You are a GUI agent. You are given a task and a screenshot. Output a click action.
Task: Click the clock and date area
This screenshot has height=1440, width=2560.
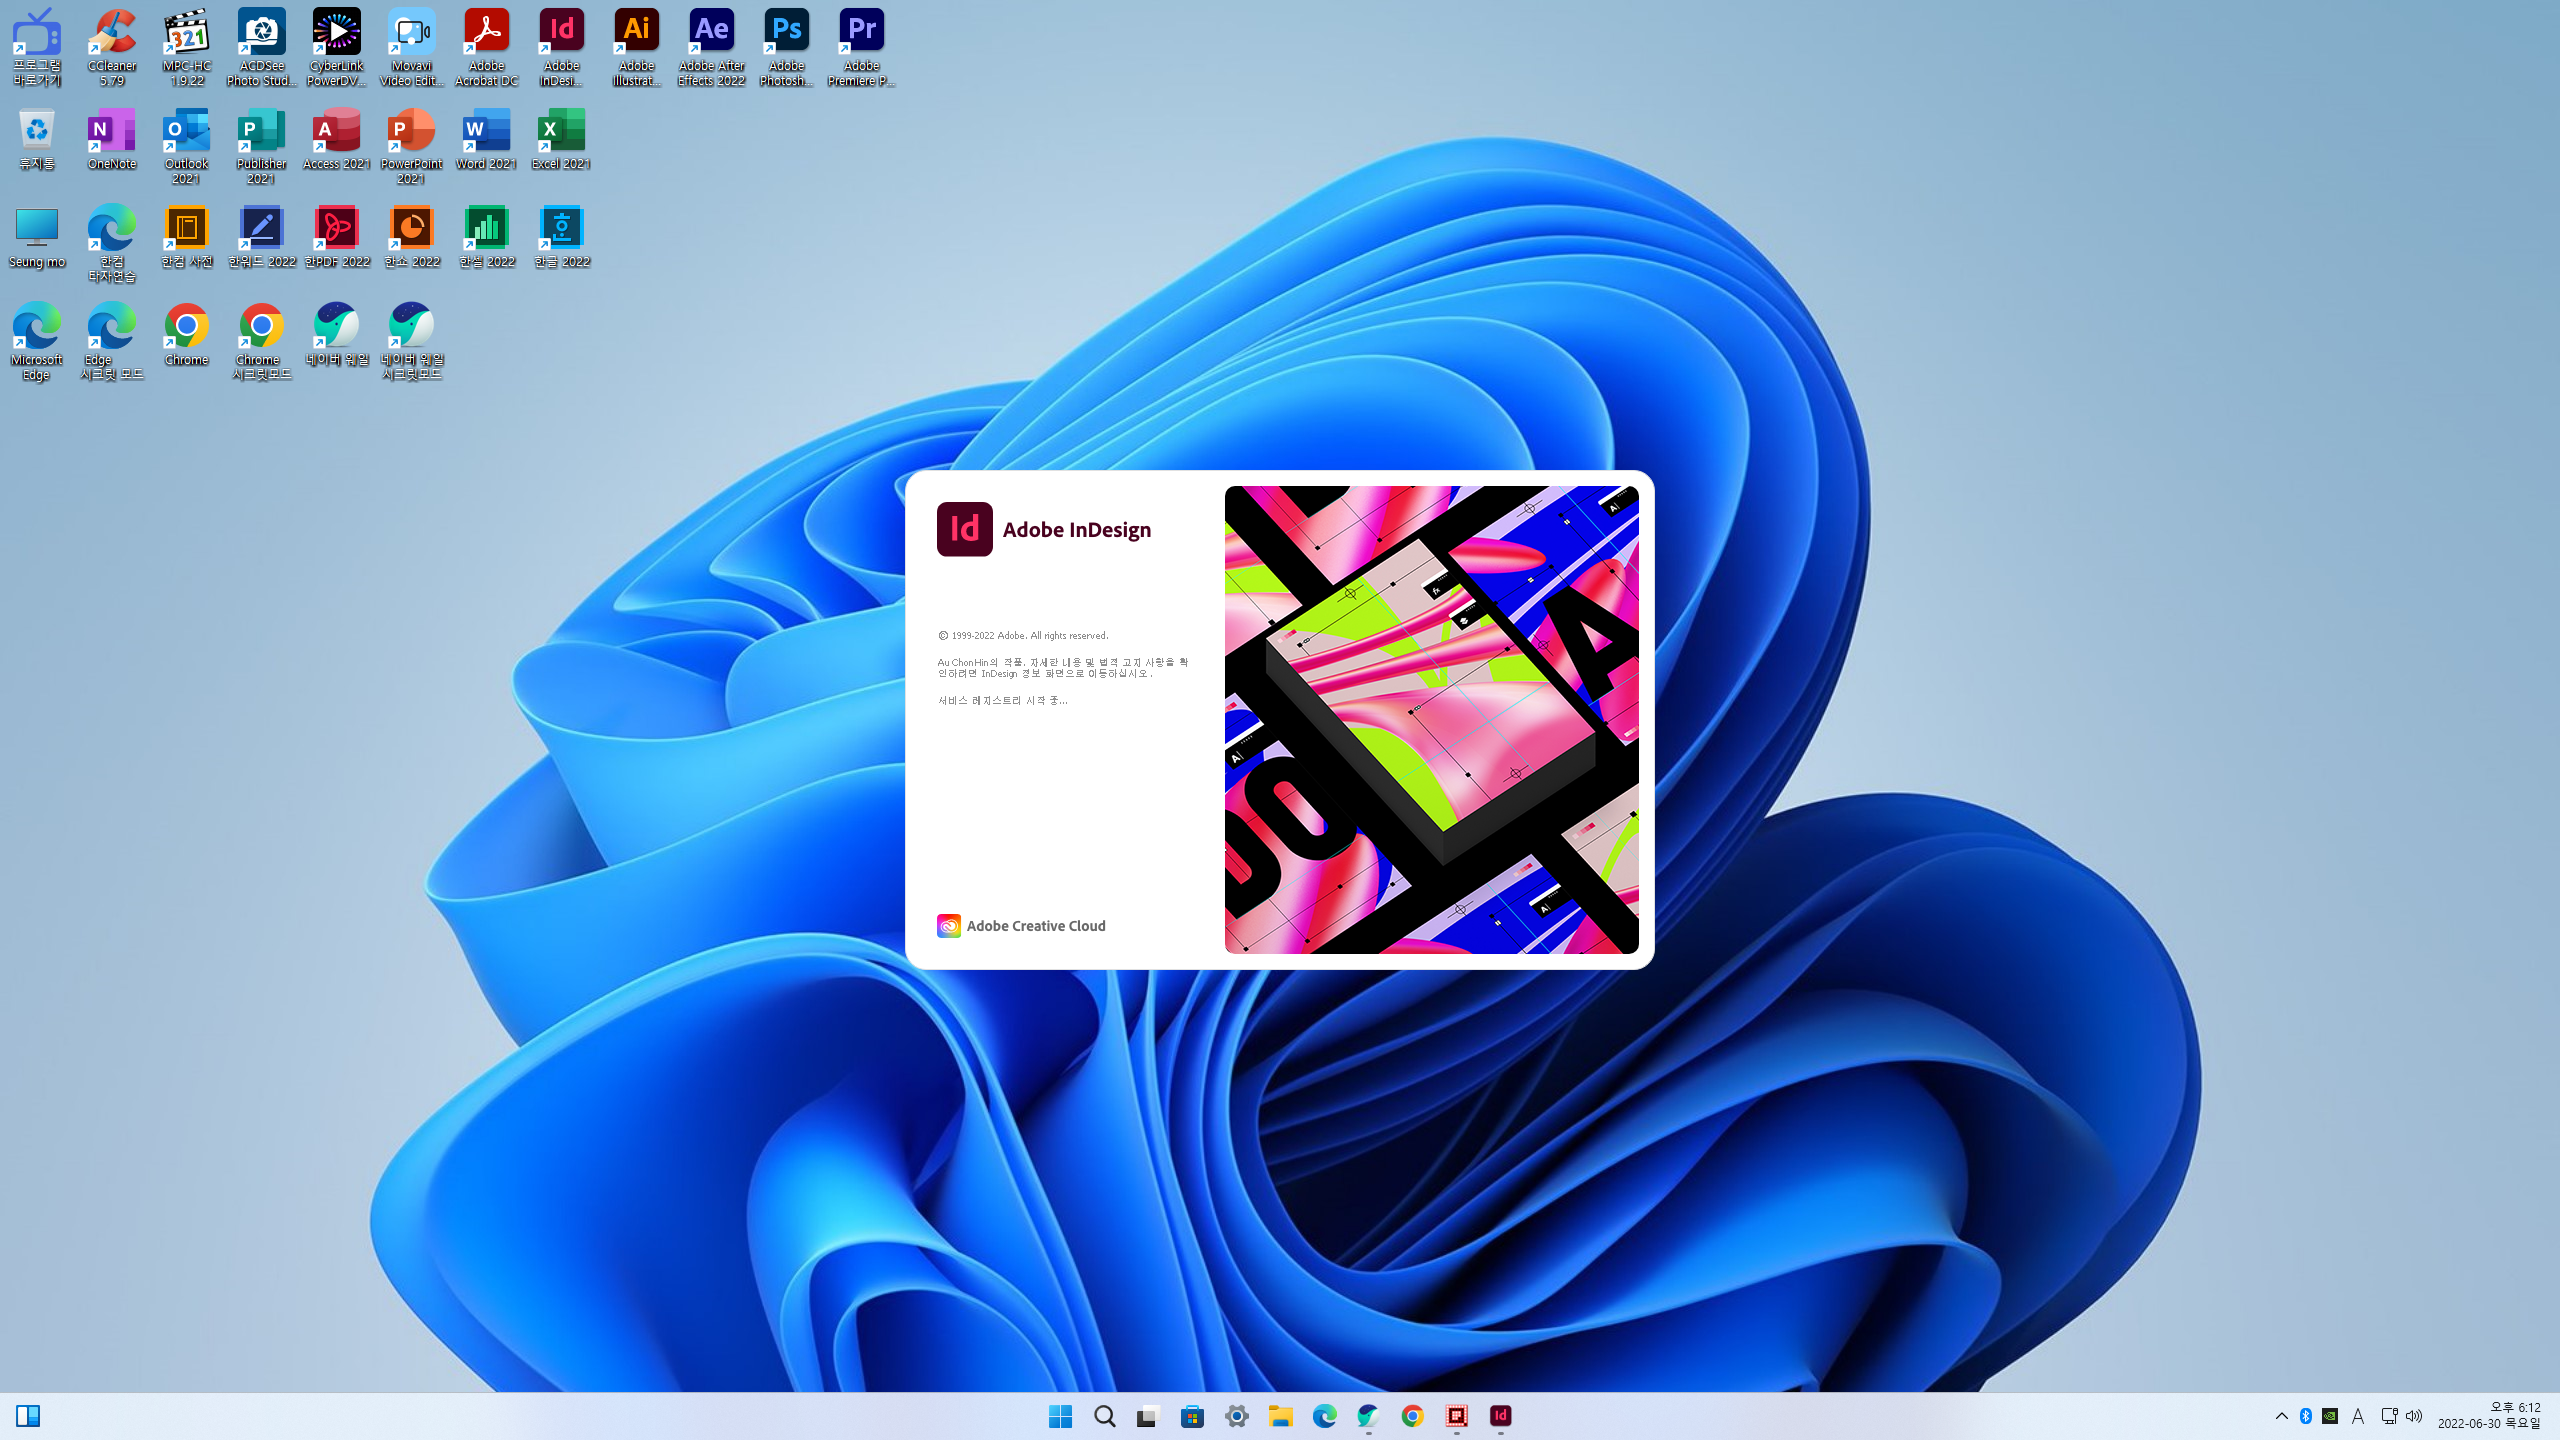click(x=2488, y=1415)
